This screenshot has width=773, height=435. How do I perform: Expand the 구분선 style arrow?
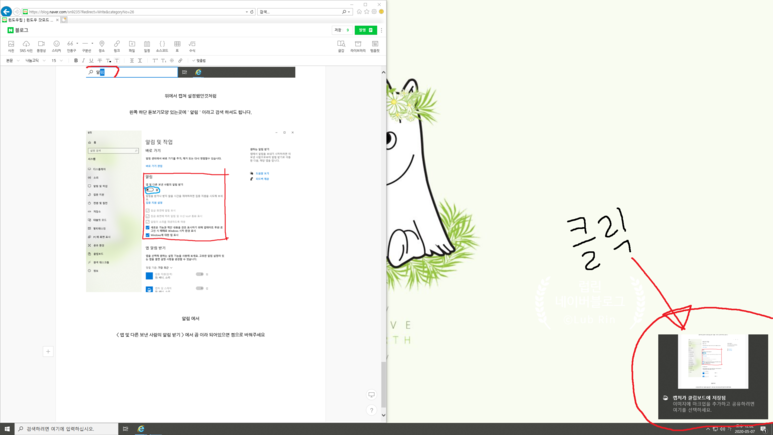(x=92, y=43)
